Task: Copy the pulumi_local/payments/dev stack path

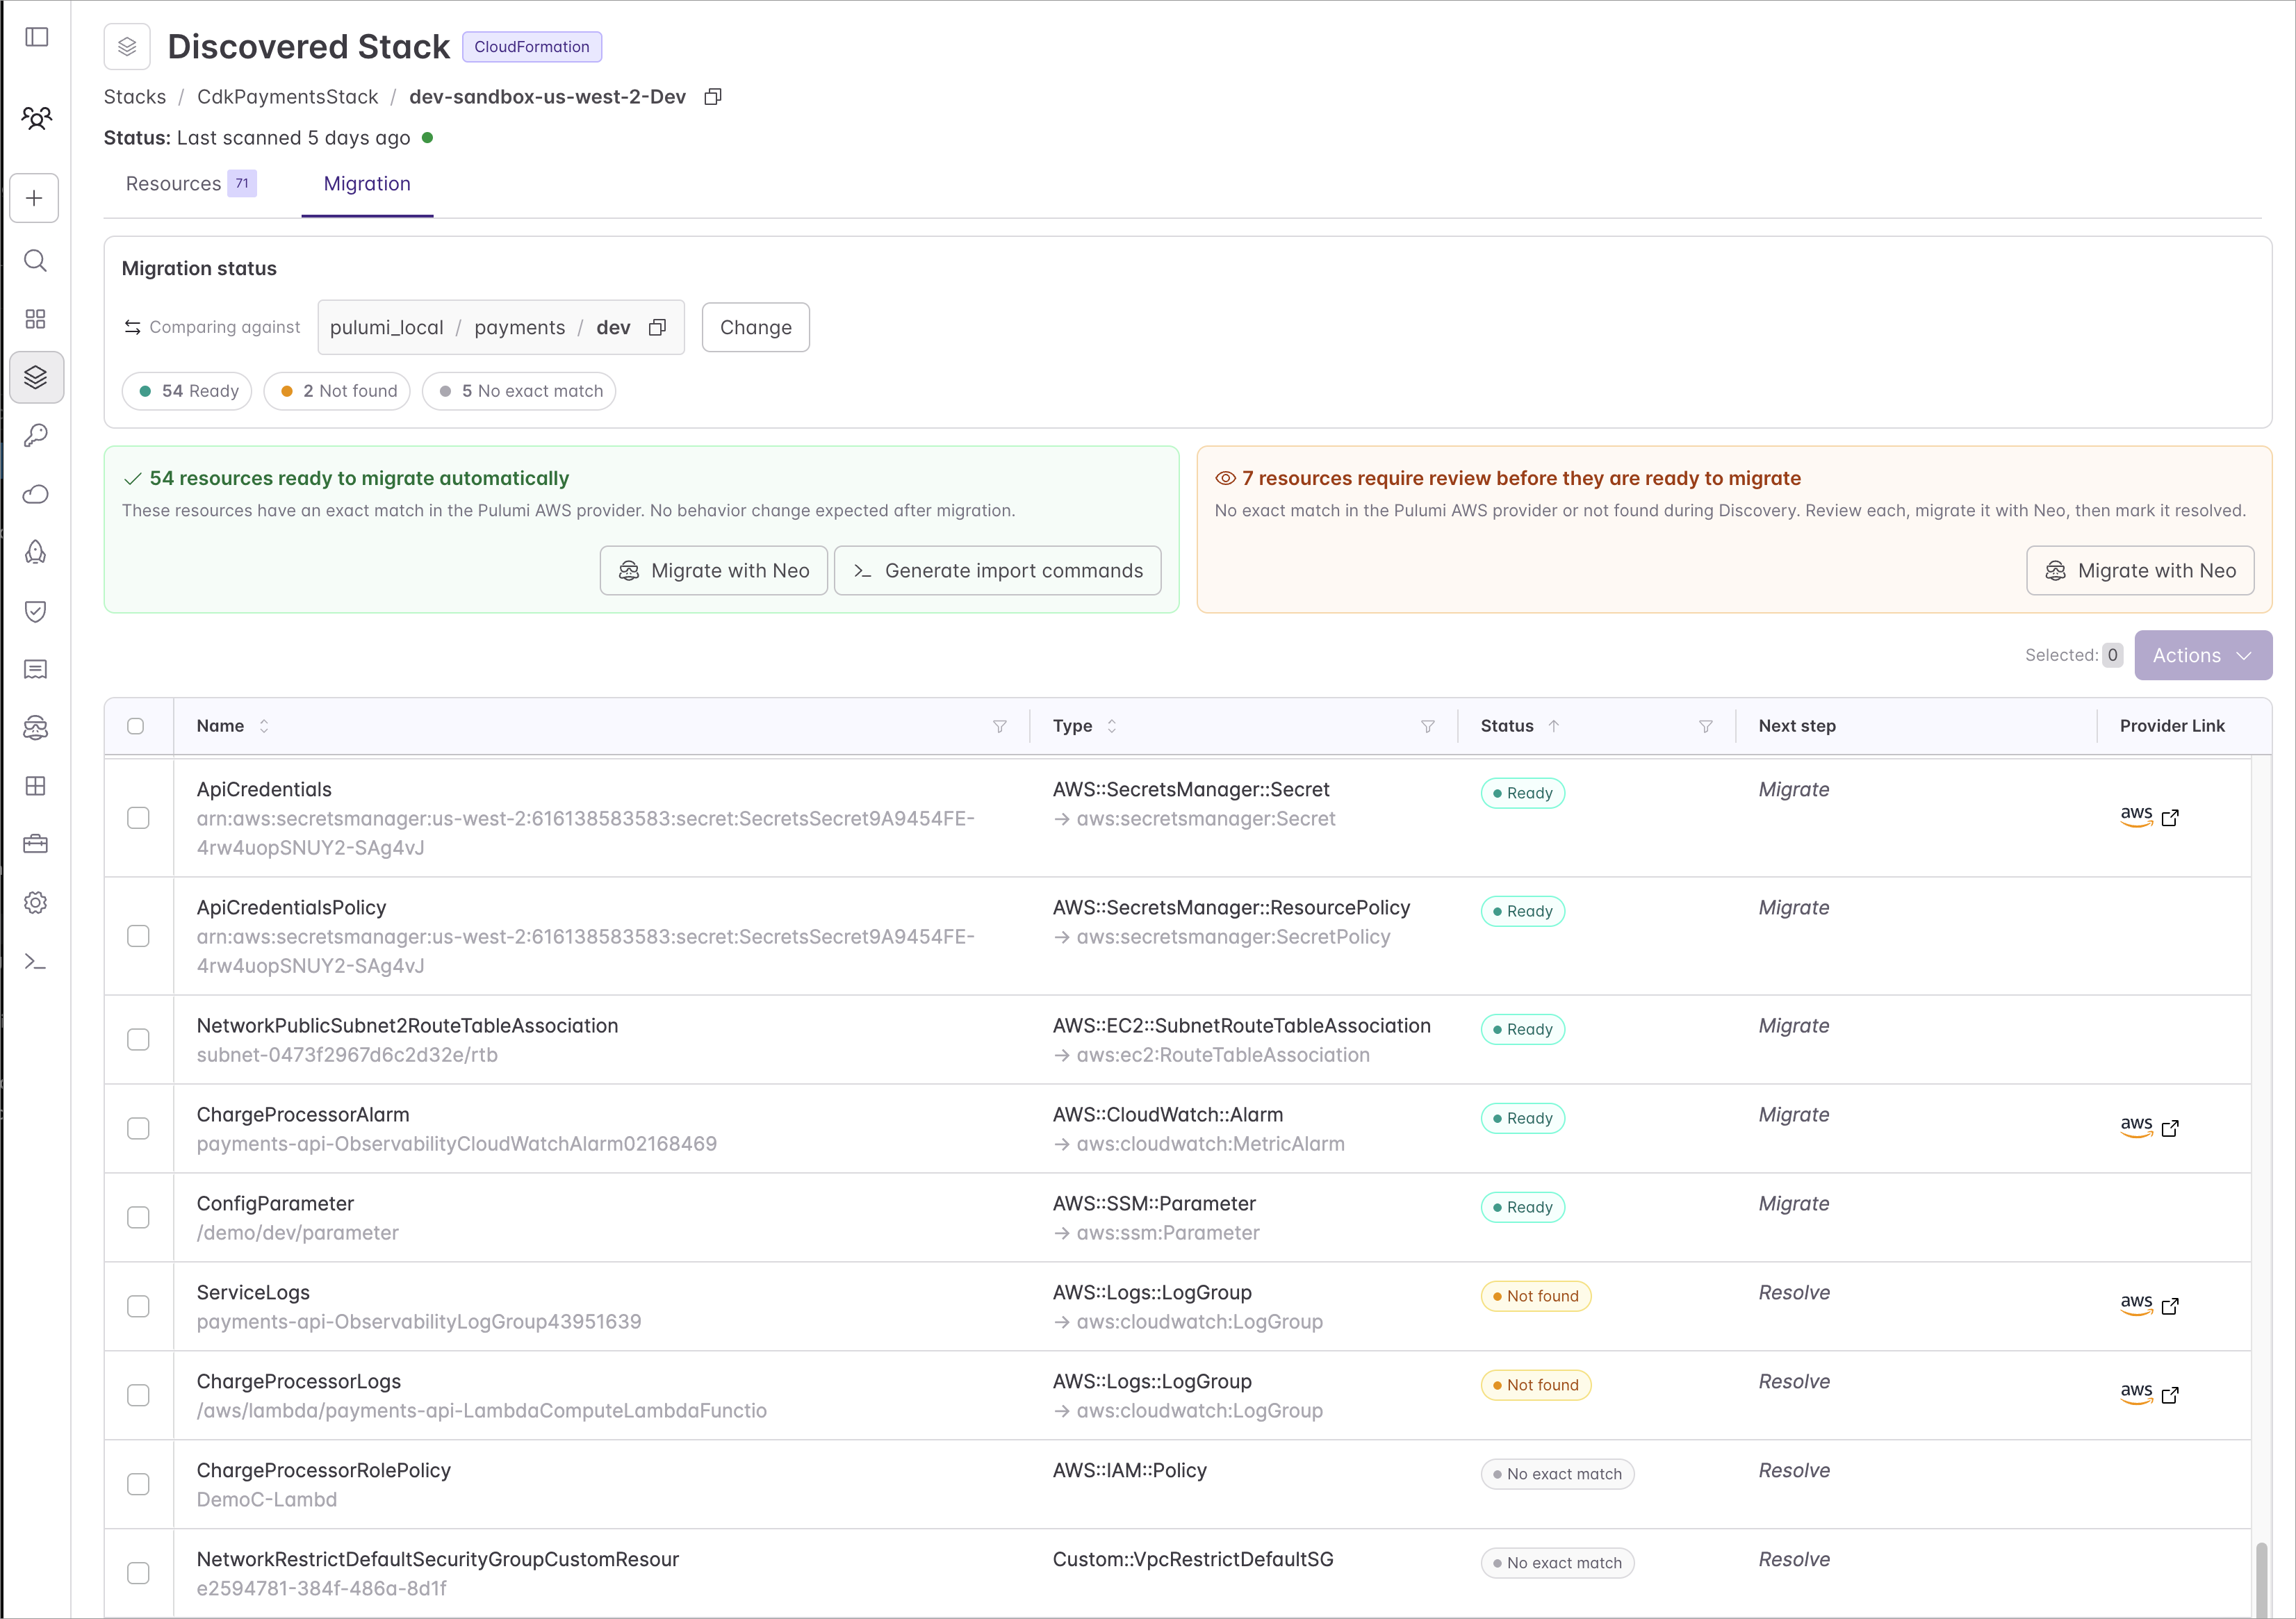Action: click(x=657, y=328)
